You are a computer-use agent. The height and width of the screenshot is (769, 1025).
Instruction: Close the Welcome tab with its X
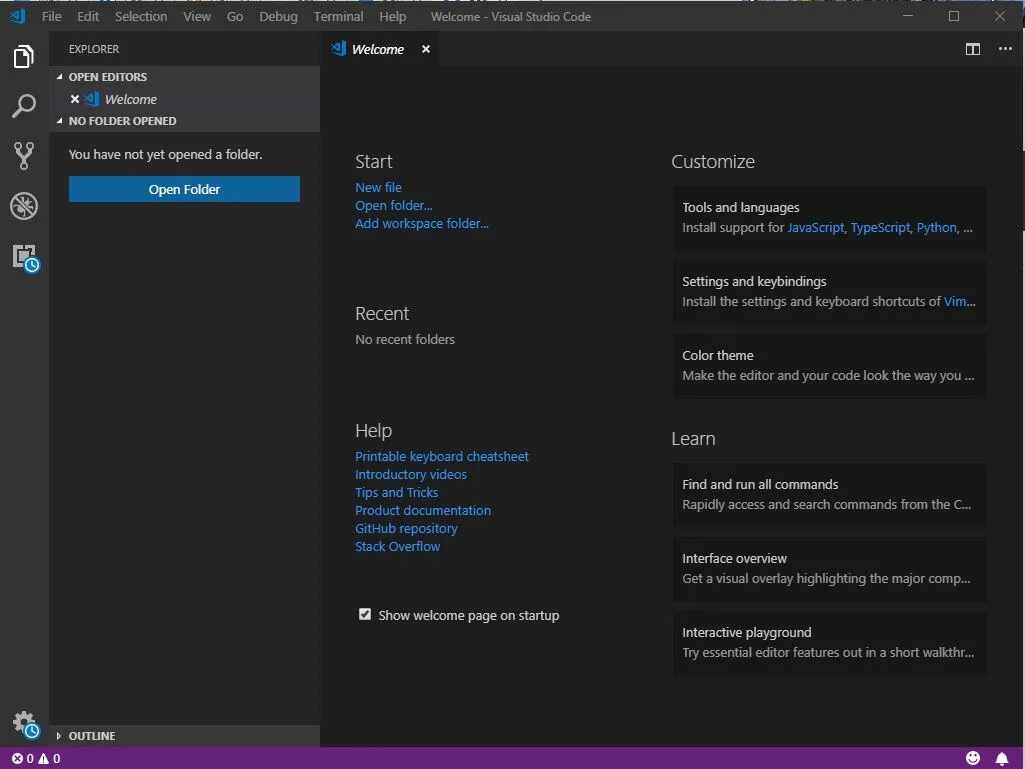[x=426, y=49]
